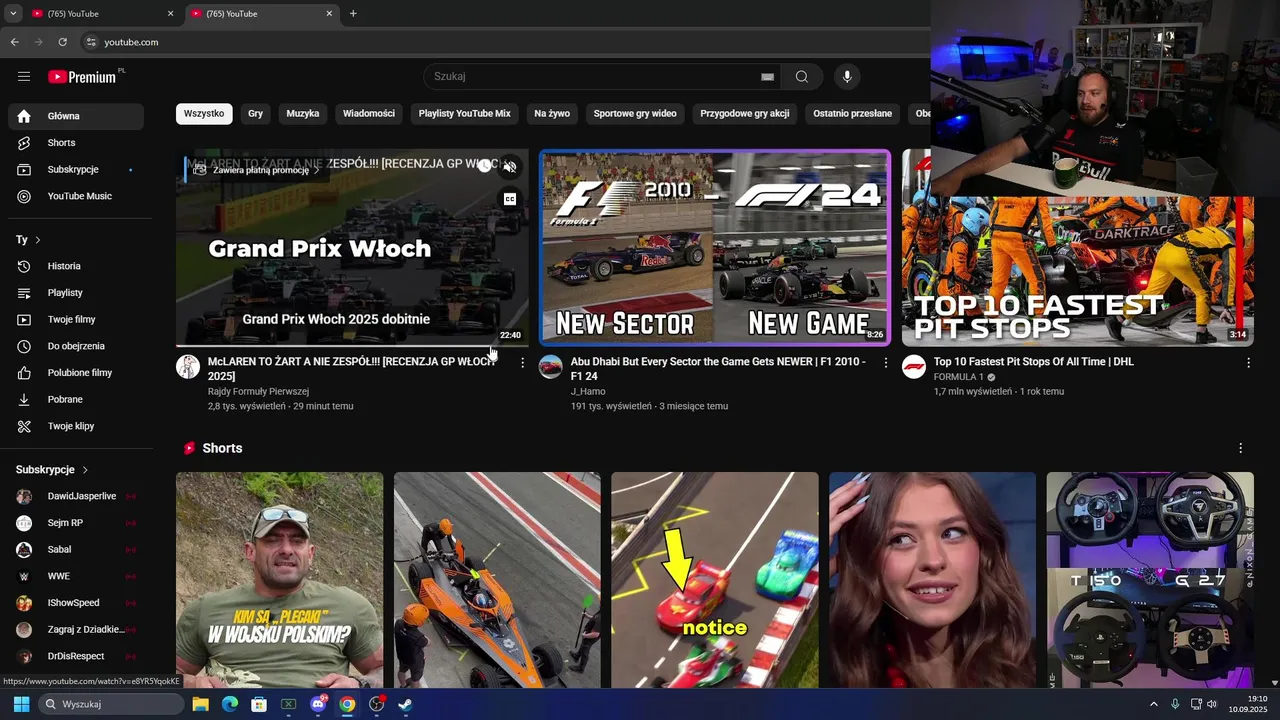The image size is (1280, 720).
Task: Select Przygodowe gry akcji chip
Action: tap(745, 114)
